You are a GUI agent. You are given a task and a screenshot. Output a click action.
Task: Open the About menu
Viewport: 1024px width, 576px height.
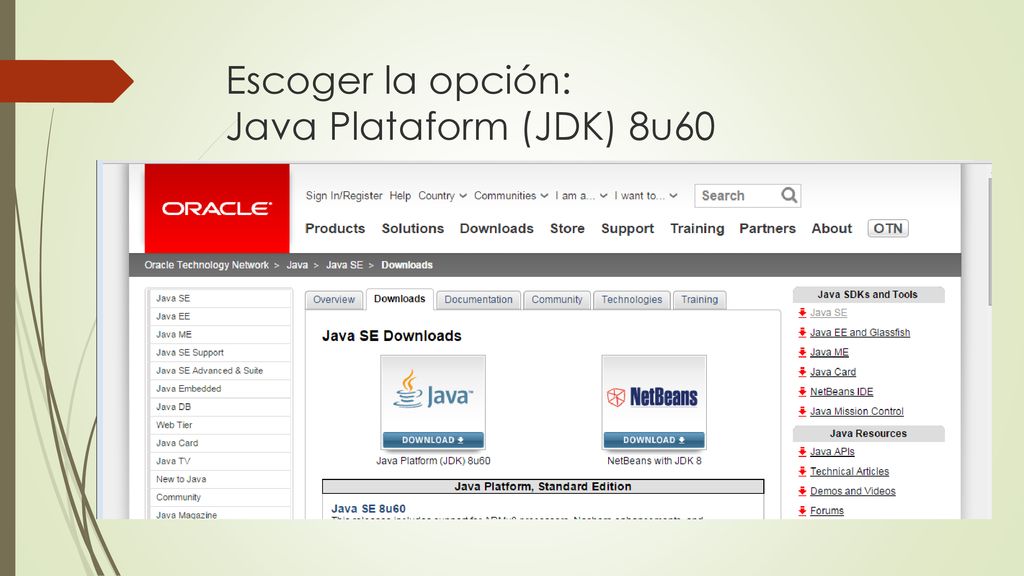(831, 228)
